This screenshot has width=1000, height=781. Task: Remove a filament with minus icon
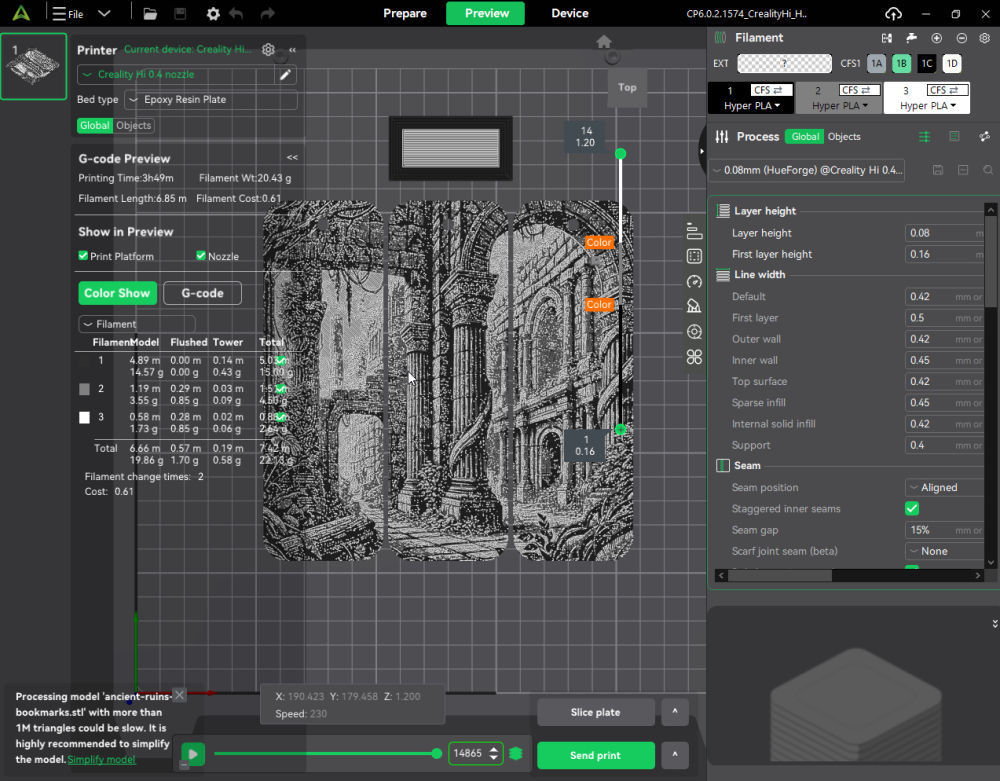pyautogui.click(x=962, y=38)
